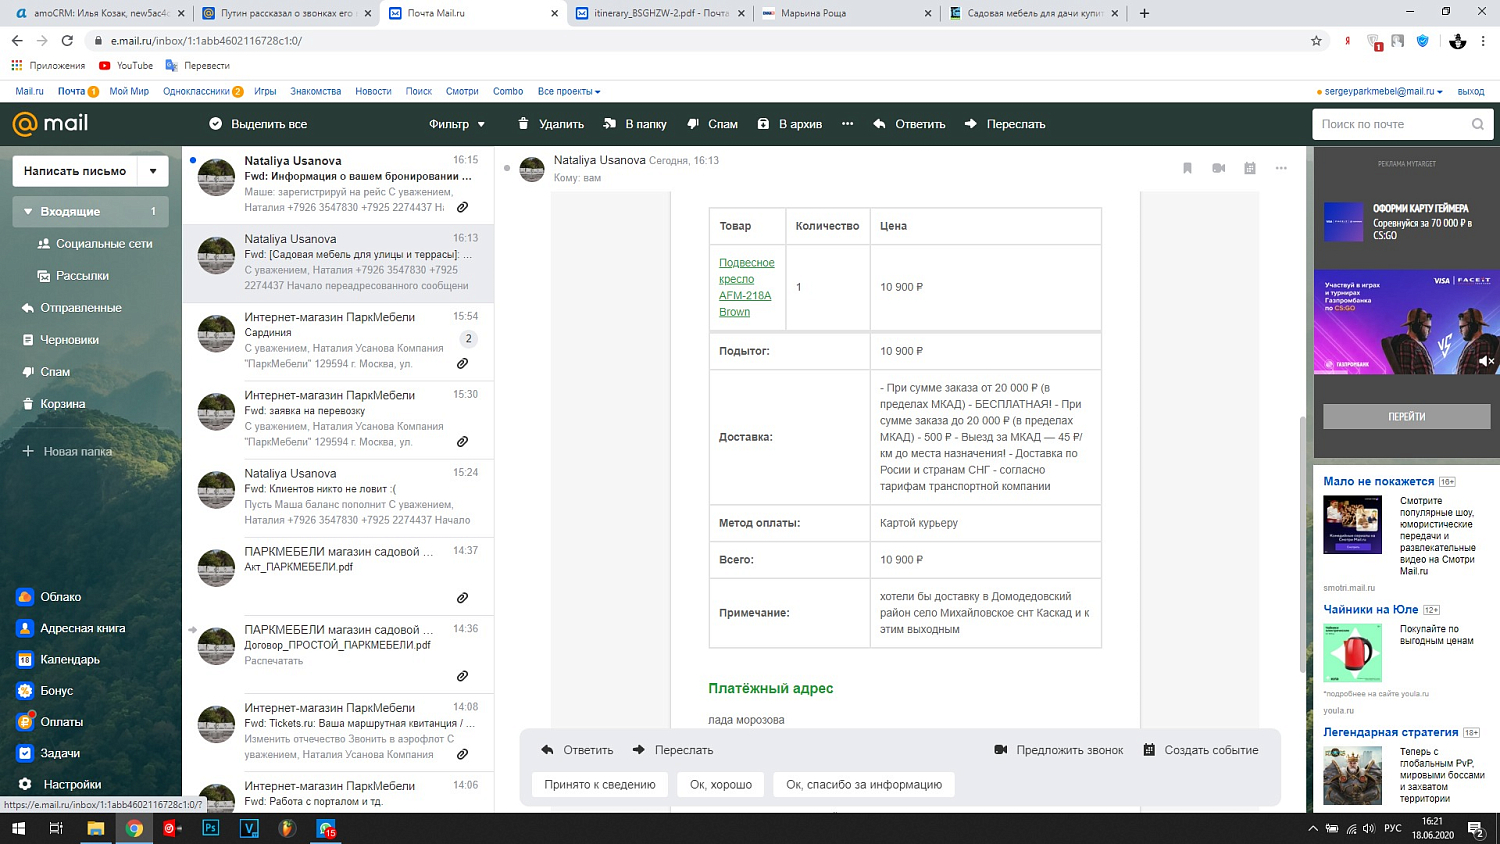Click quick reply 'Ок, хорошо' button
The height and width of the screenshot is (844, 1500).
pyautogui.click(x=720, y=785)
